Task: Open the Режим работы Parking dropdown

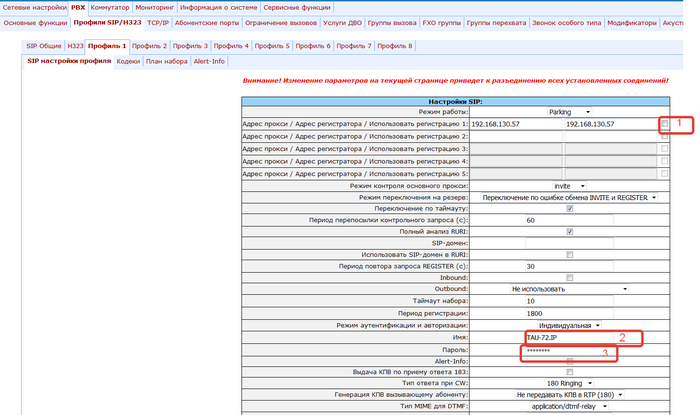Action: (x=570, y=112)
